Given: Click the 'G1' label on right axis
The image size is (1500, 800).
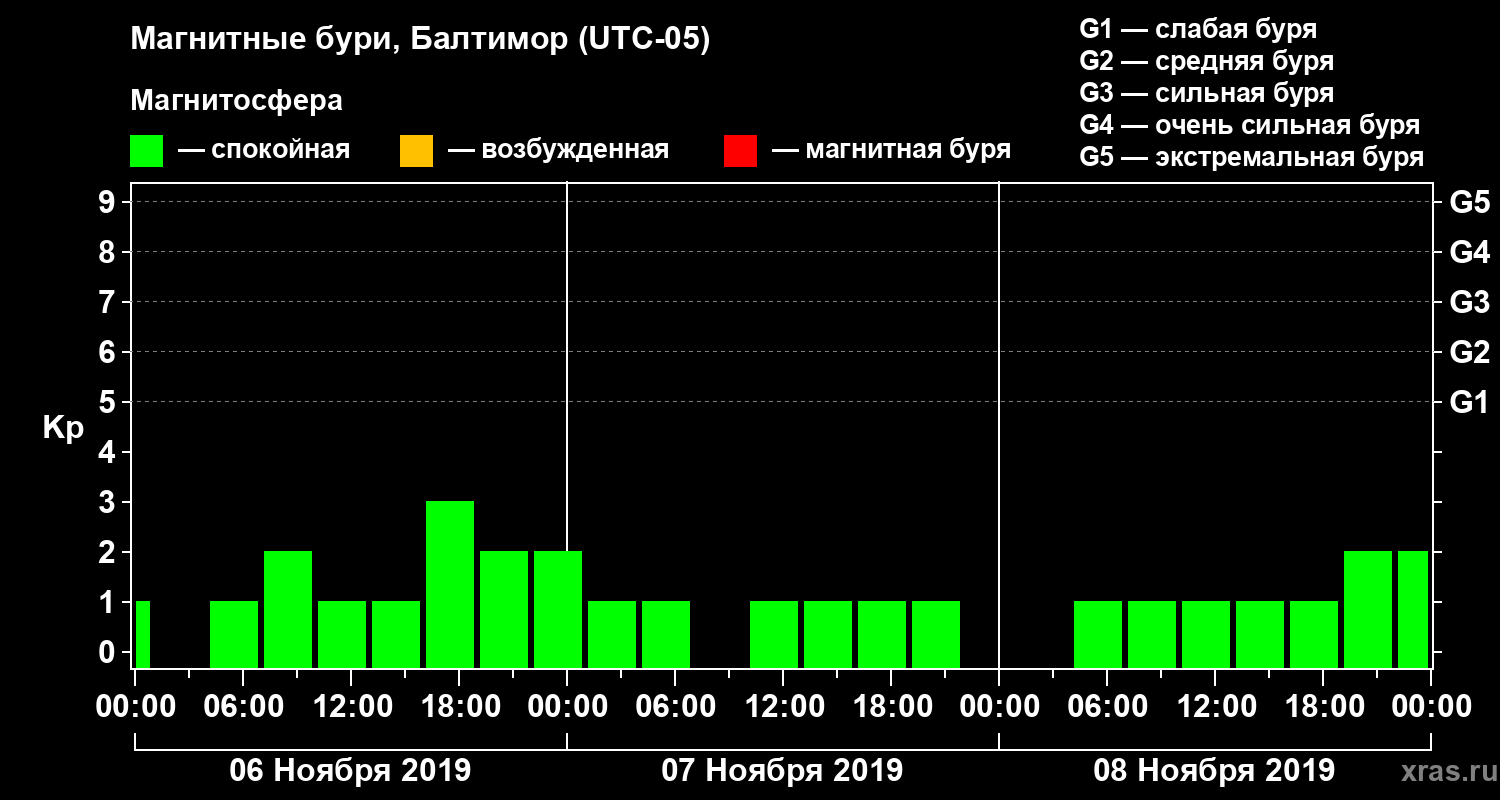Looking at the screenshot, I should point(1469,403).
